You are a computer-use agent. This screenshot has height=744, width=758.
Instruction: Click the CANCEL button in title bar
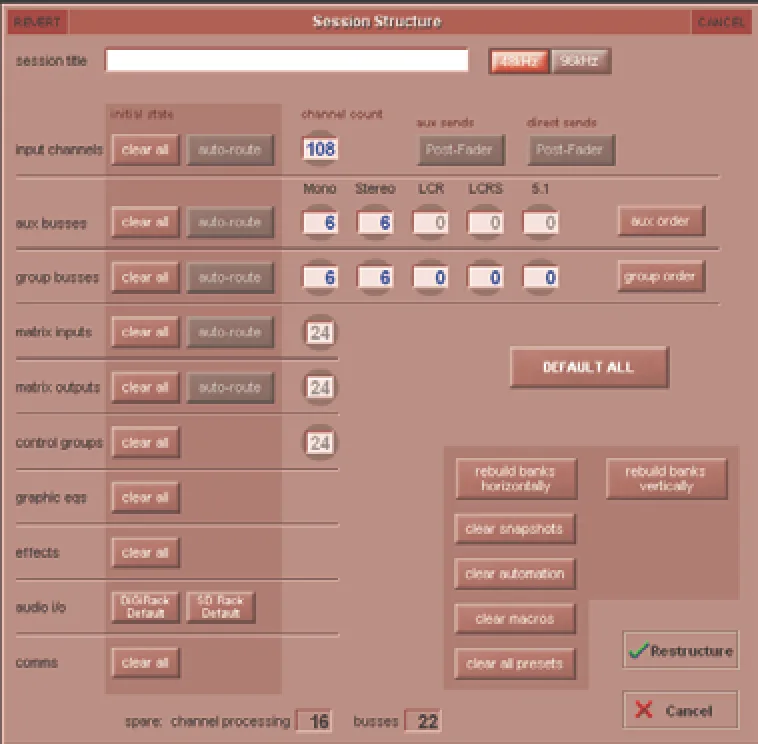[x=721, y=22]
